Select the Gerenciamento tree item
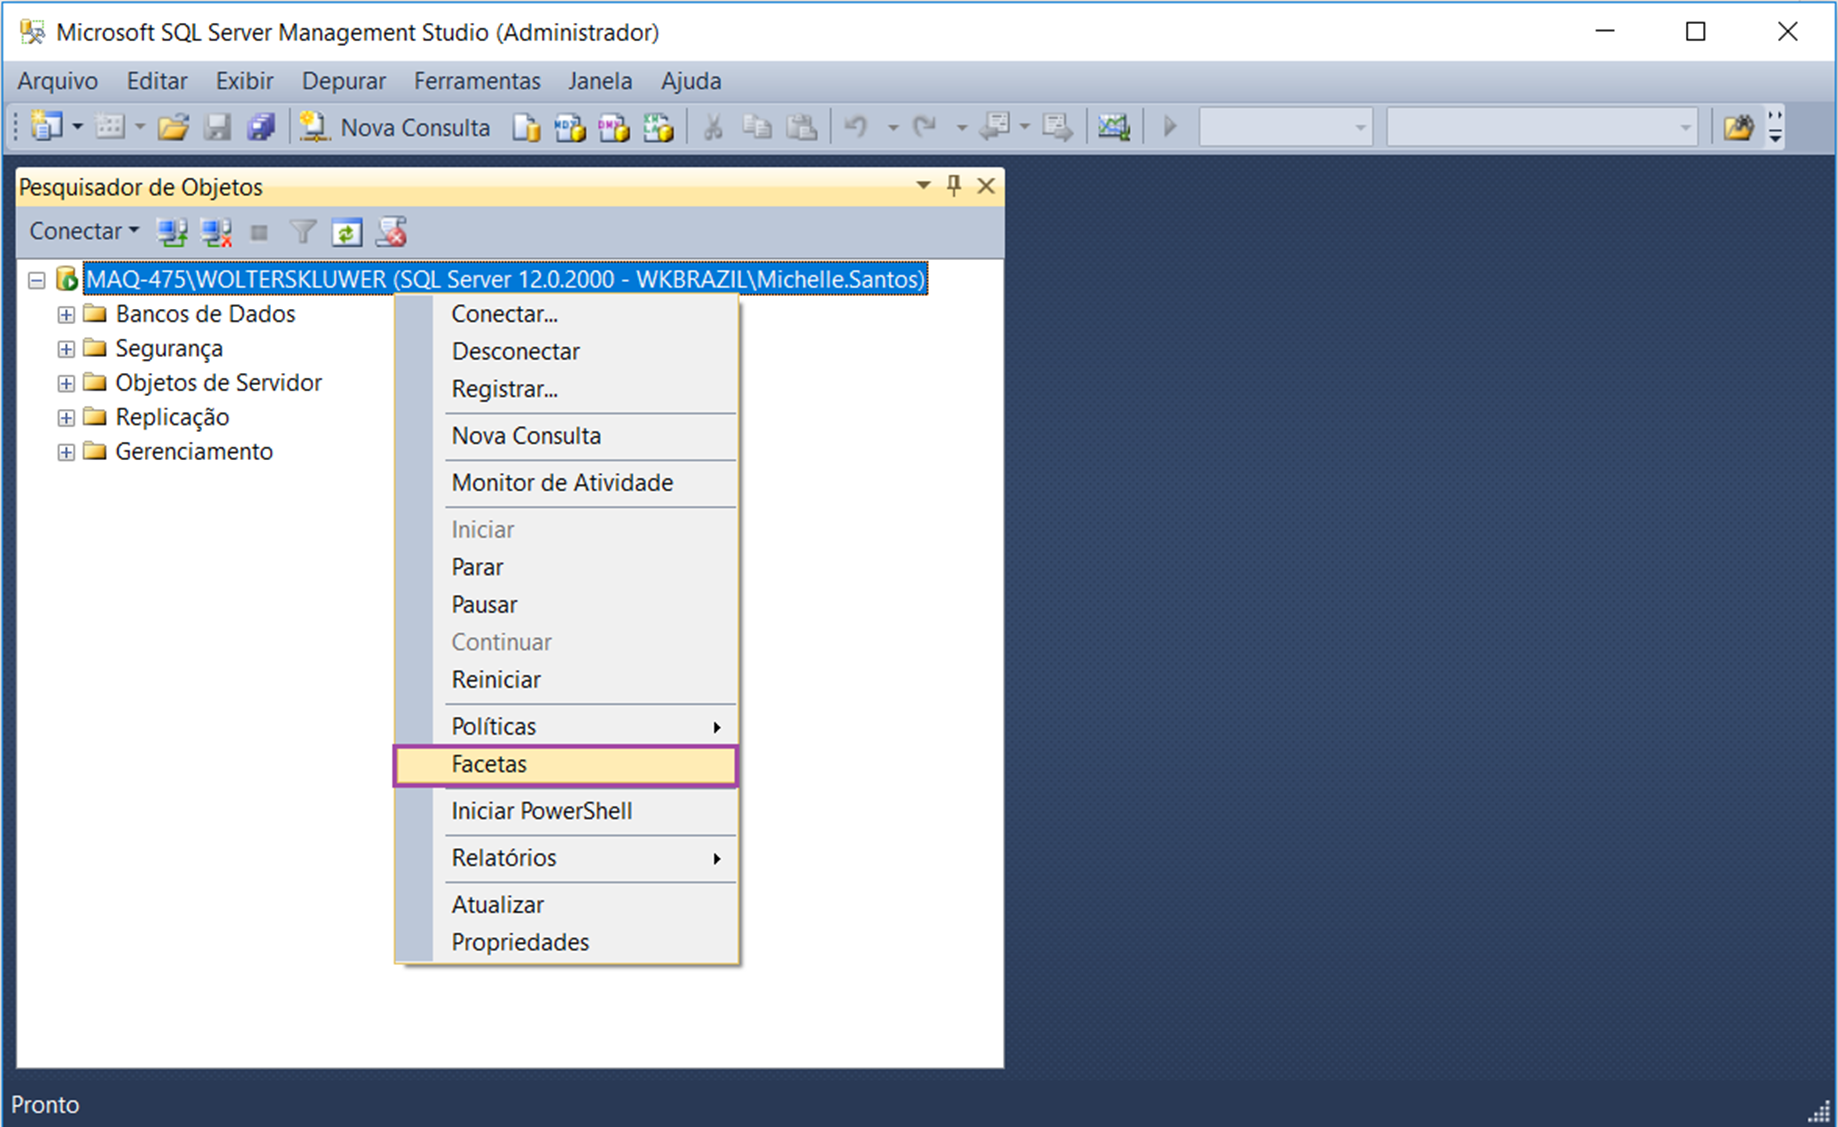The height and width of the screenshot is (1127, 1838). pos(194,451)
